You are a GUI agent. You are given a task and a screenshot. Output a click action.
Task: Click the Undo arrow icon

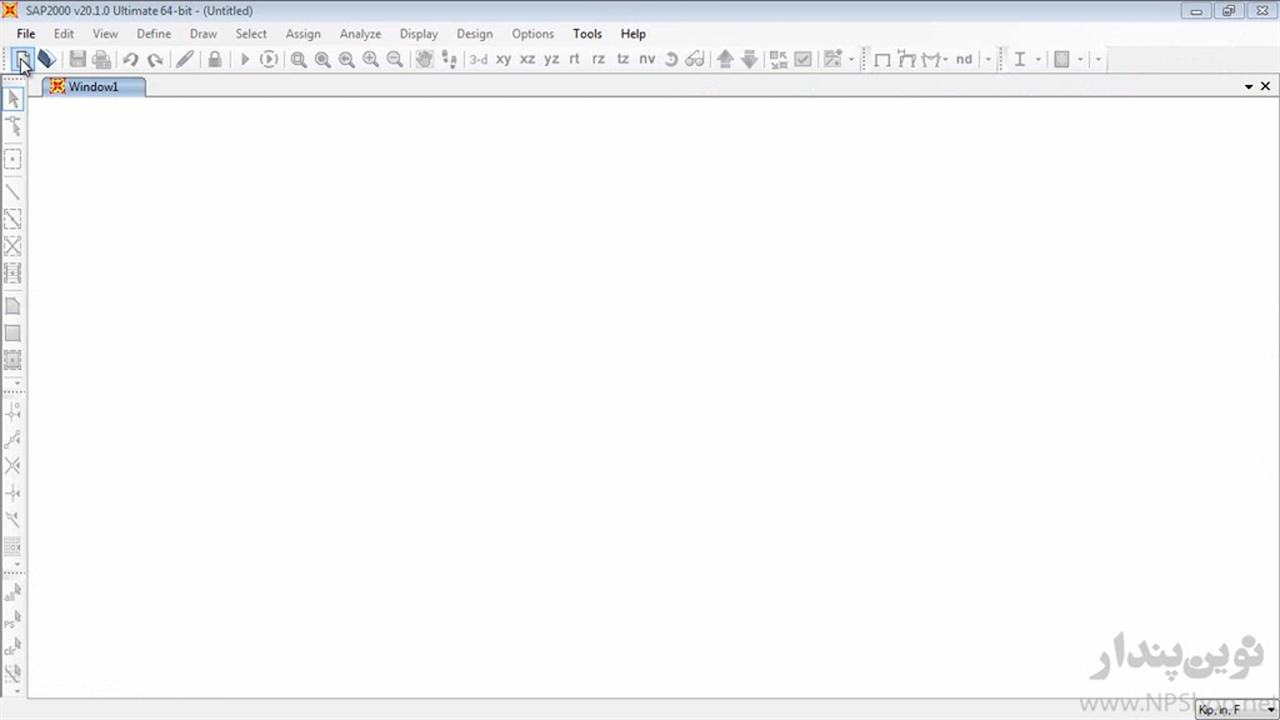130,60
